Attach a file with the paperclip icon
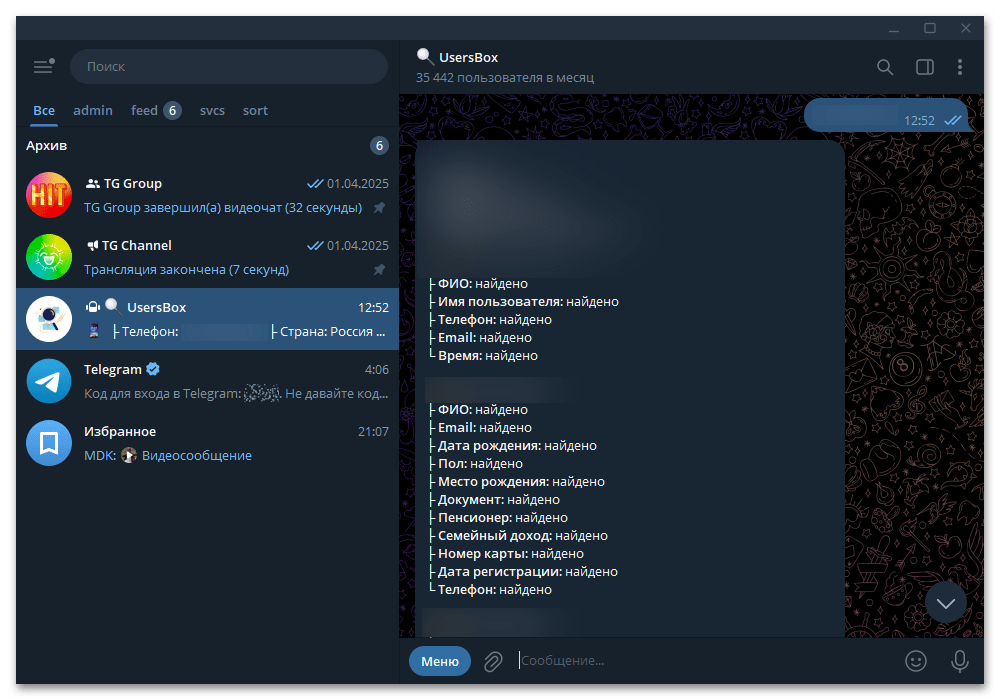The width and height of the screenshot is (1000, 700). pos(493,661)
